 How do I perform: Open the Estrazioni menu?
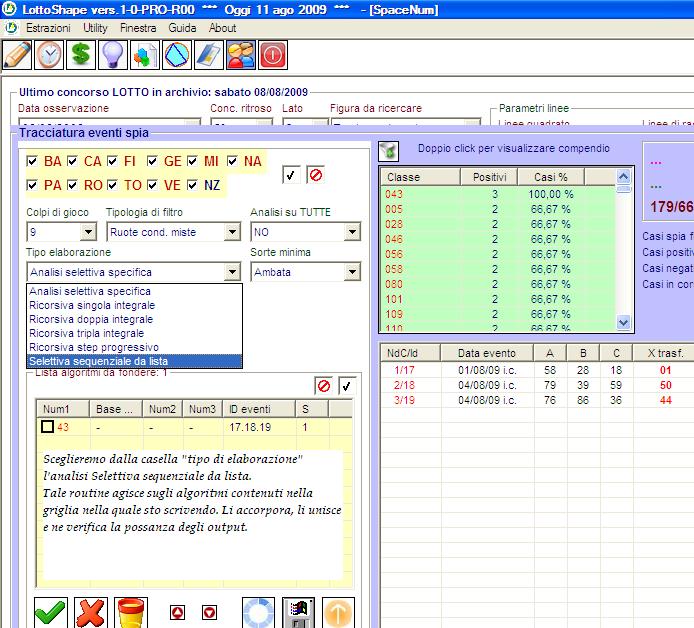point(48,28)
